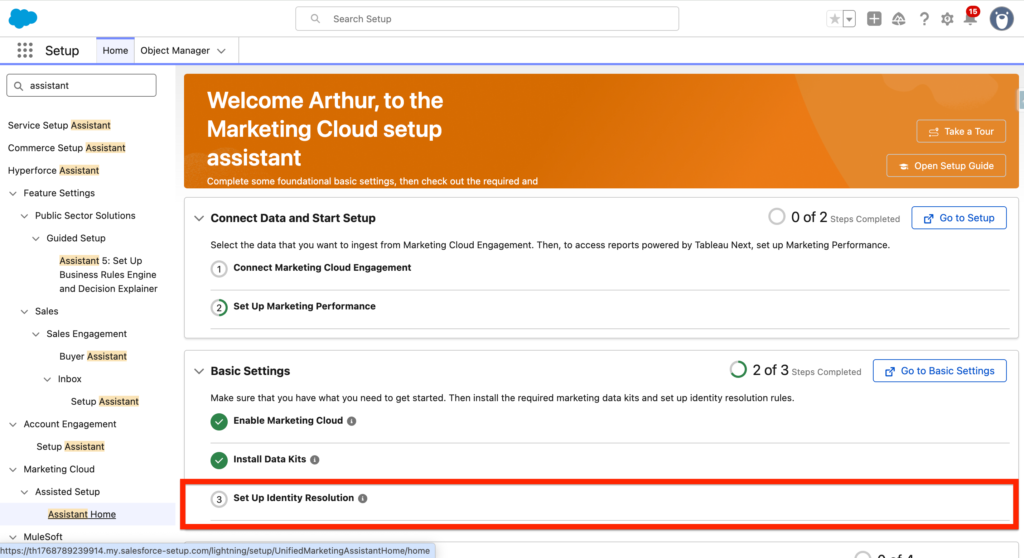This screenshot has height=558, width=1024.
Task: Open the Object Manager tab dropdown arrow
Action: coord(221,51)
